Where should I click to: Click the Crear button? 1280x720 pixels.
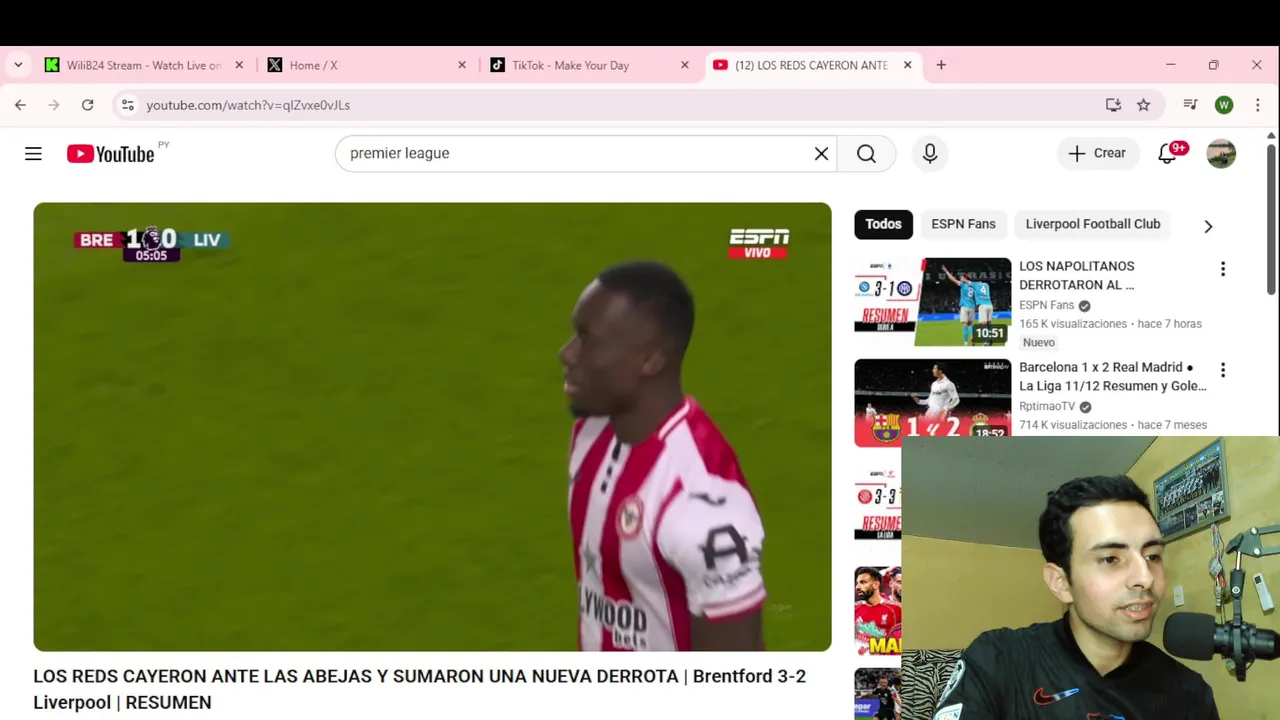pyautogui.click(x=1097, y=153)
